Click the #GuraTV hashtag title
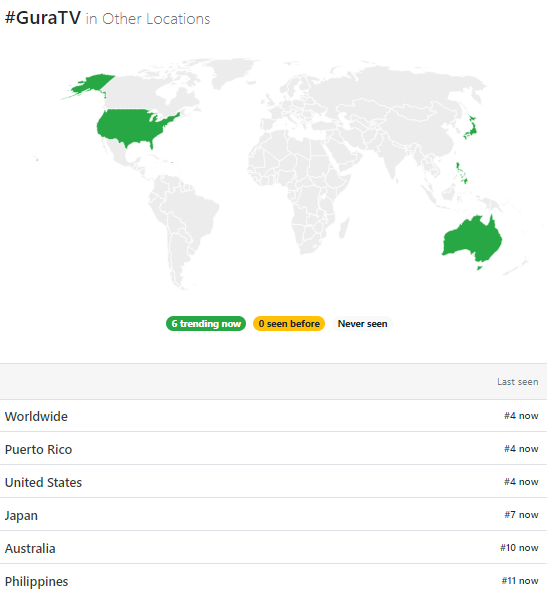 point(43,18)
